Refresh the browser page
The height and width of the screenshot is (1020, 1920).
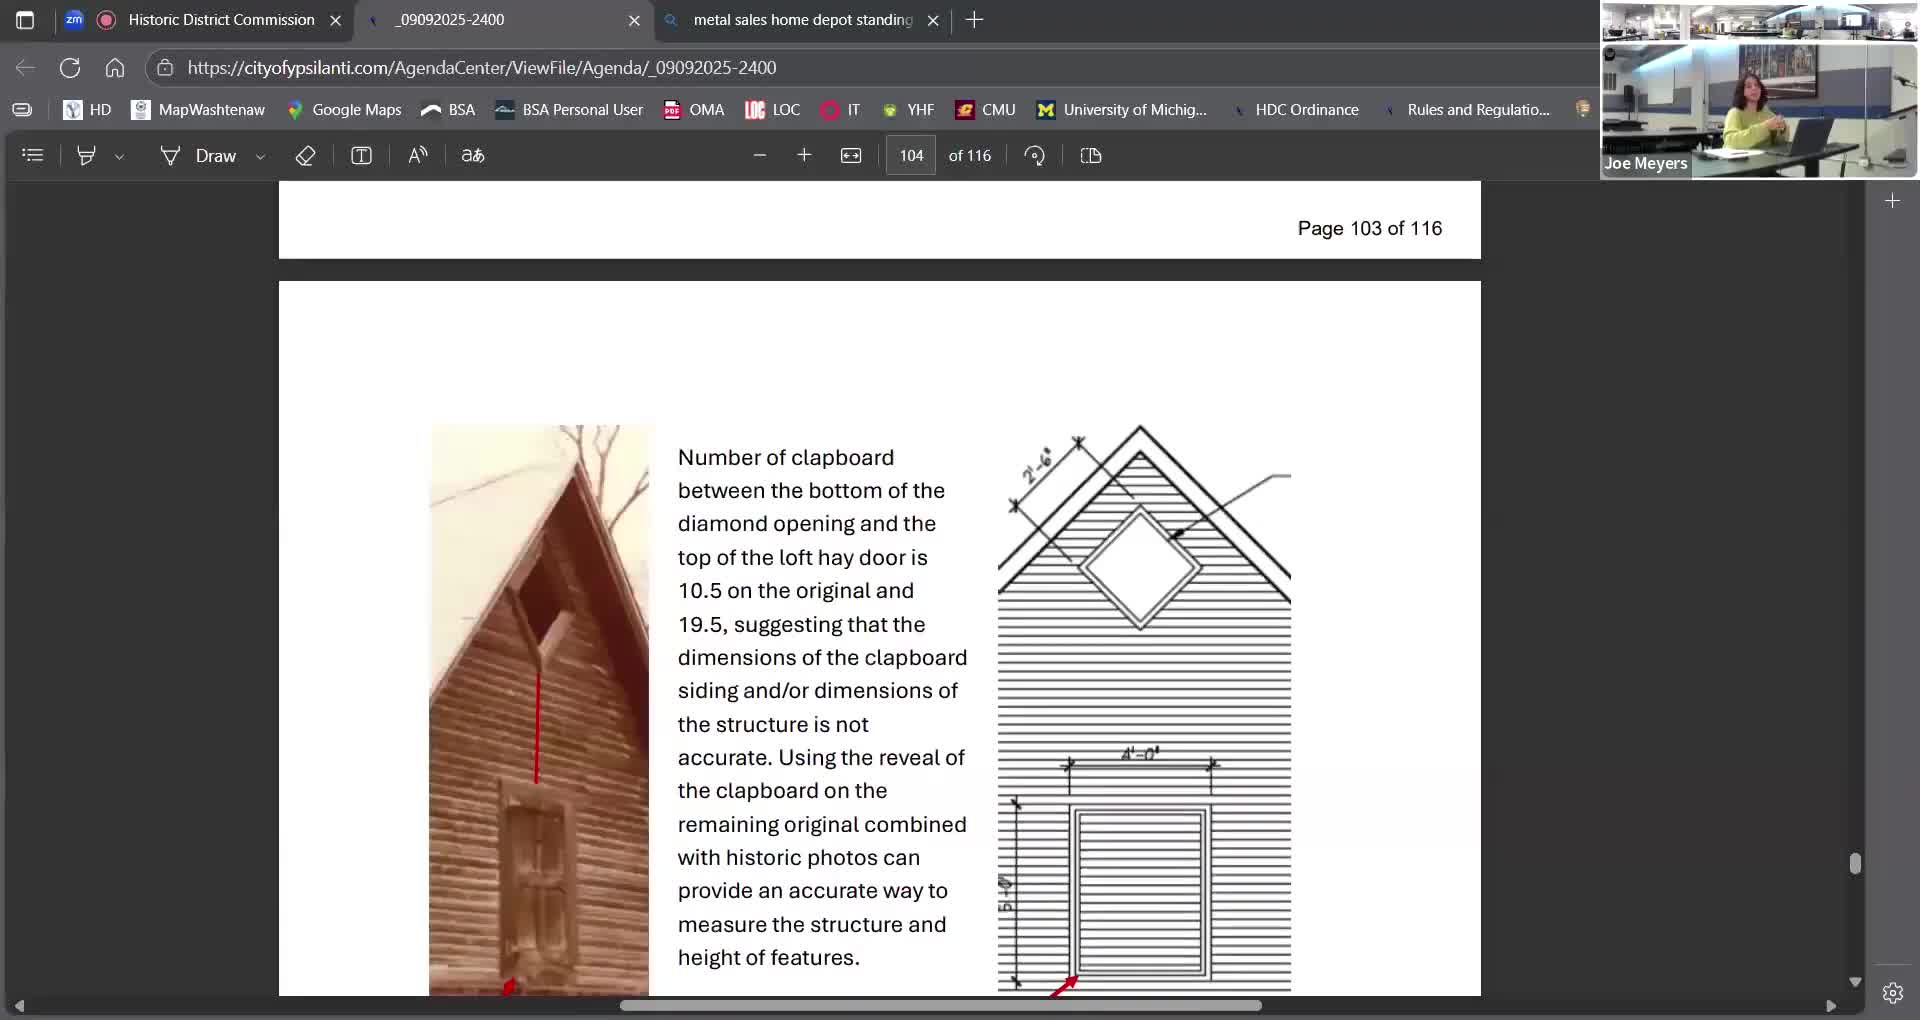(x=70, y=68)
